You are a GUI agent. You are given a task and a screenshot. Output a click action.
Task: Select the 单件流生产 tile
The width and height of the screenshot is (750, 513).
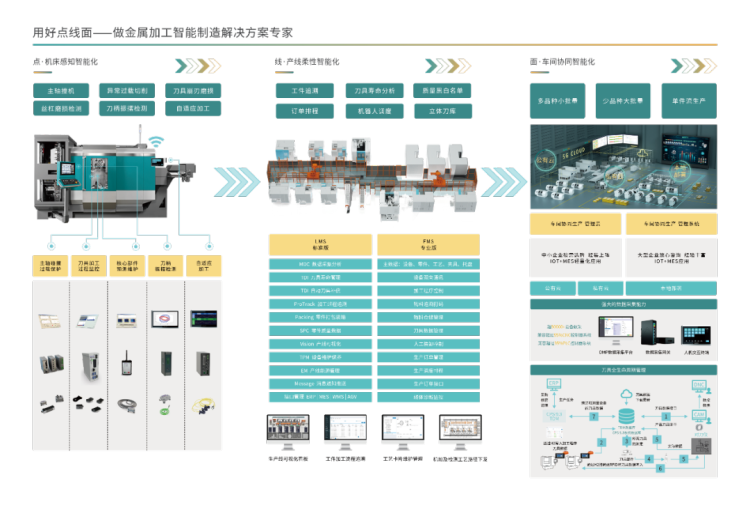pyautogui.click(x=686, y=102)
